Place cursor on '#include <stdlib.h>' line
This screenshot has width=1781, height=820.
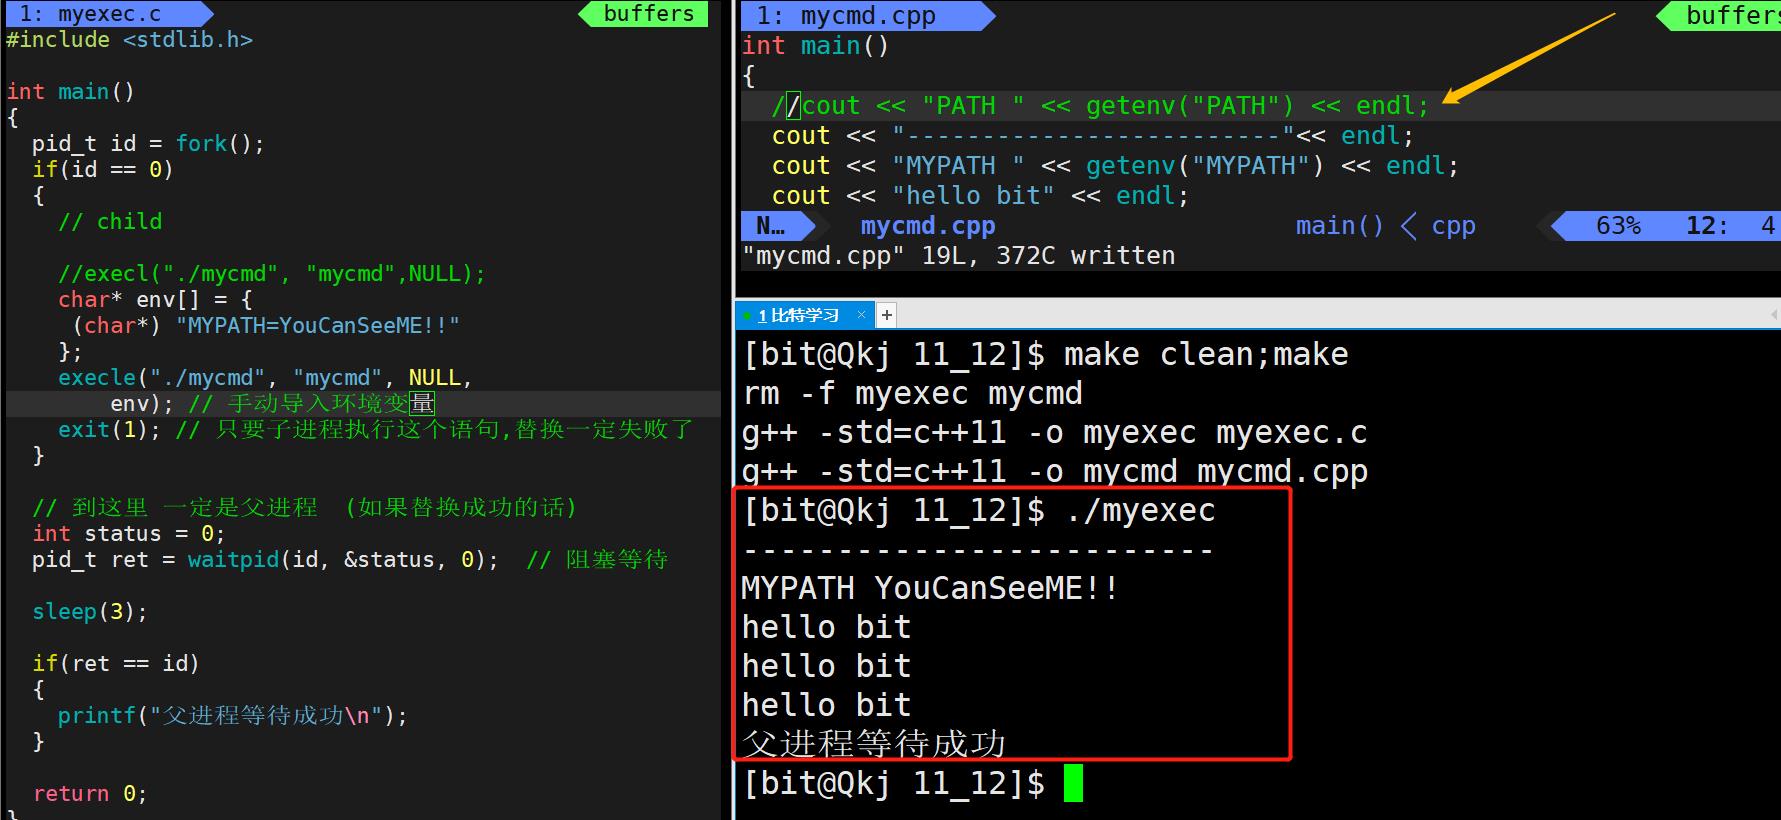(x=129, y=40)
